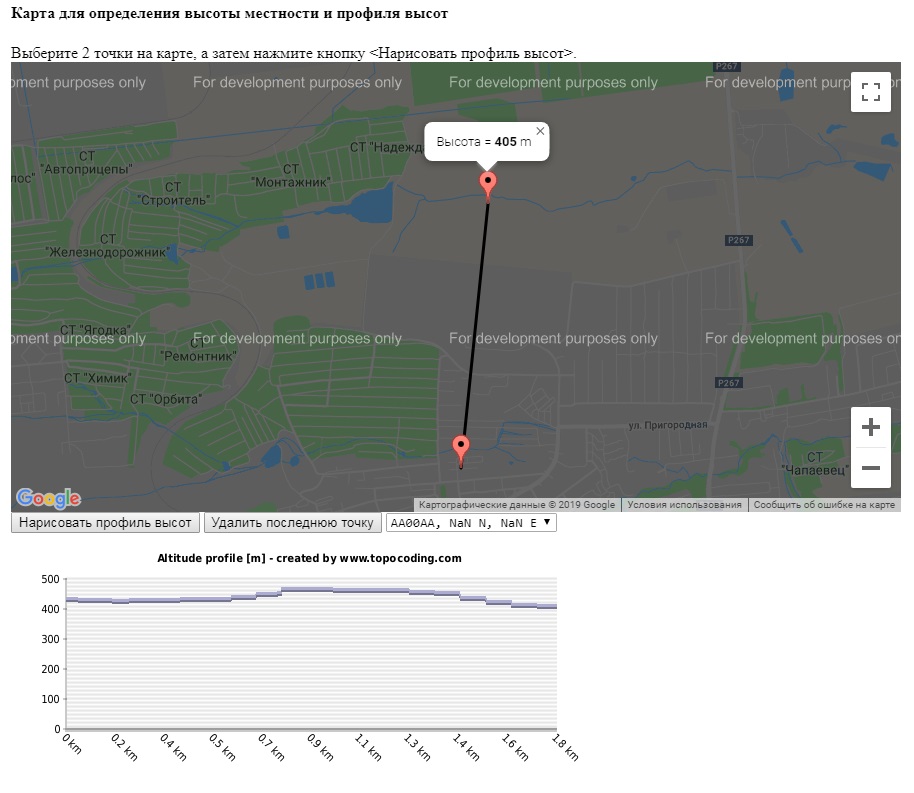Open the AA00AA coordinates dropdown

click(x=470, y=523)
